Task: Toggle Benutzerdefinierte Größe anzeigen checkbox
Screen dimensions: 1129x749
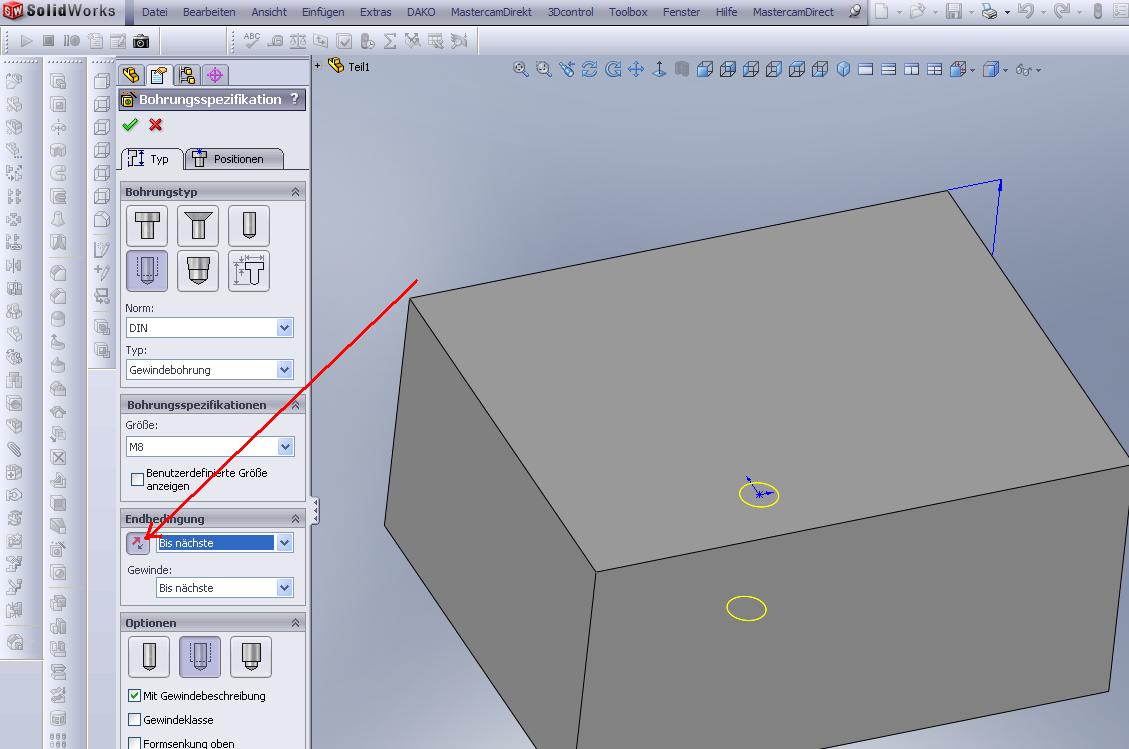Action: tap(138, 479)
